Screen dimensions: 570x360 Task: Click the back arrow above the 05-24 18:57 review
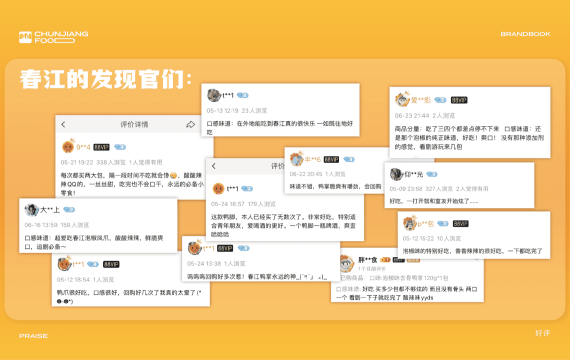tap(214, 166)
